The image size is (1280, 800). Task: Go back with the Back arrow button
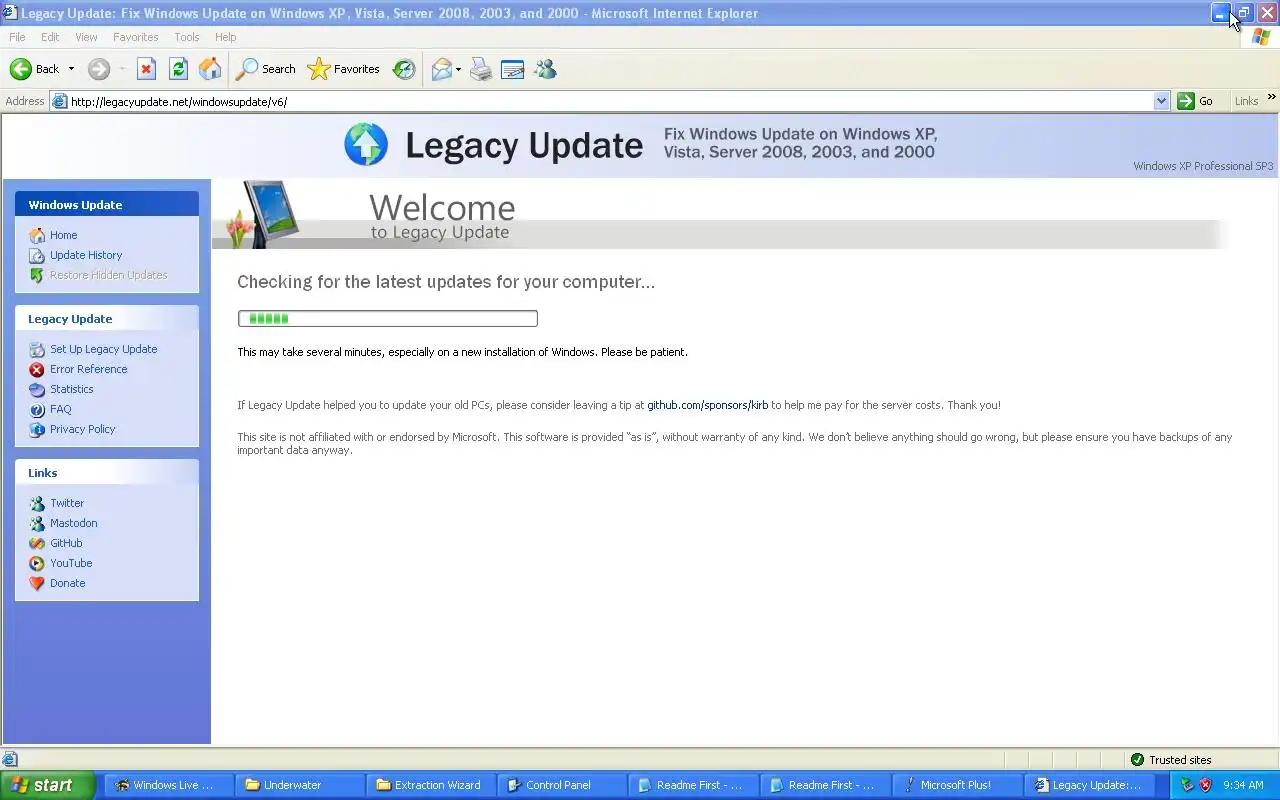click(34, 69)
